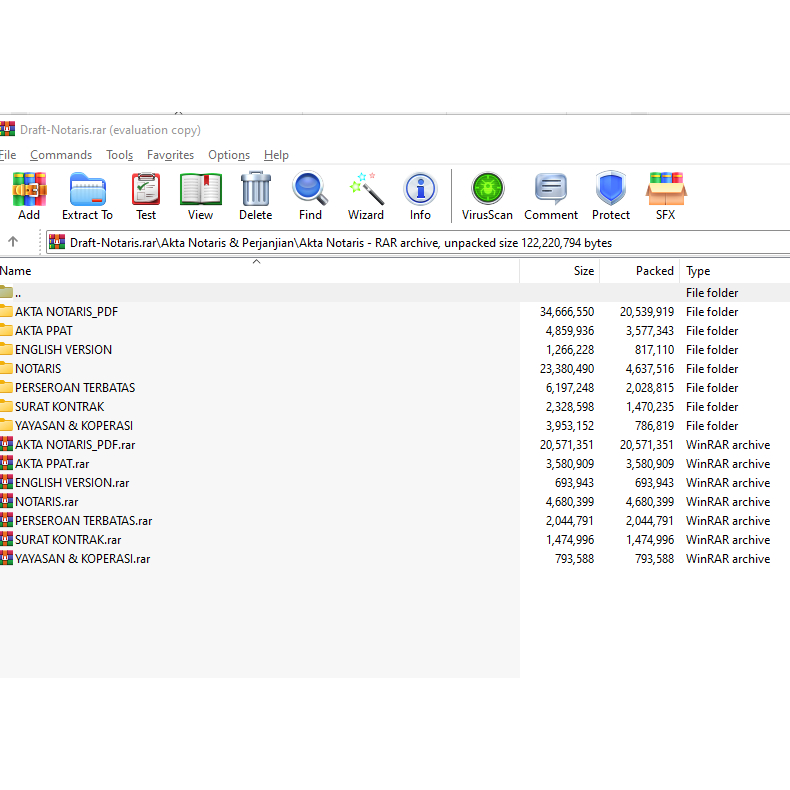Launch the Wizard tool
Viewport: 790px width, 790px height.
pos(366,195)
